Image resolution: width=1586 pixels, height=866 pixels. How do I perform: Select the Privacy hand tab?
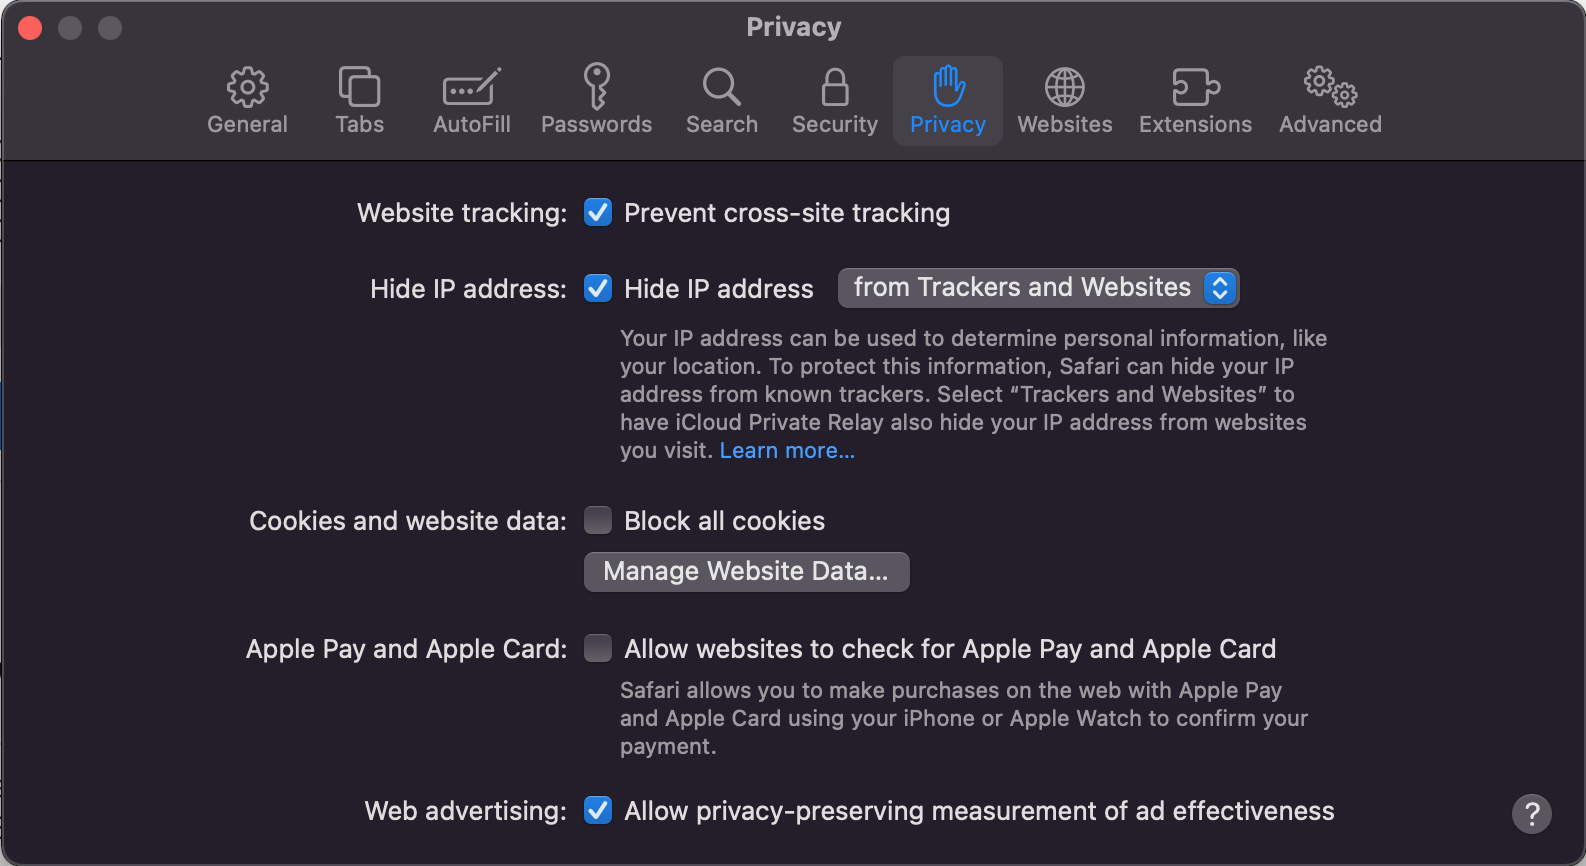[x=948, y=100]
